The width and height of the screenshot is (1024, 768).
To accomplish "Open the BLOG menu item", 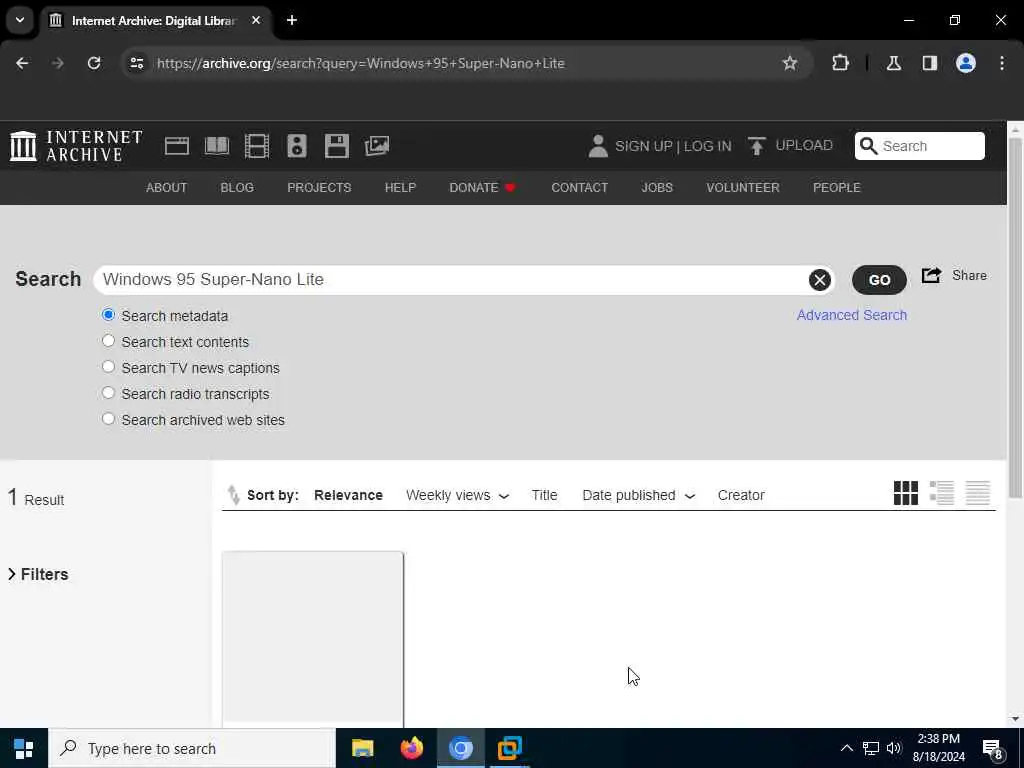I will click(237, 187).
